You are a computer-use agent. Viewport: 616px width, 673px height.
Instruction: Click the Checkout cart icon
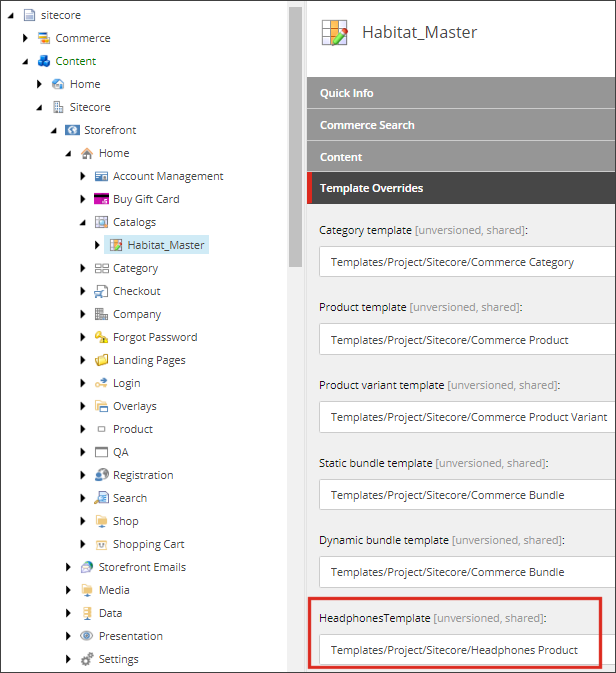coord(101,291)
